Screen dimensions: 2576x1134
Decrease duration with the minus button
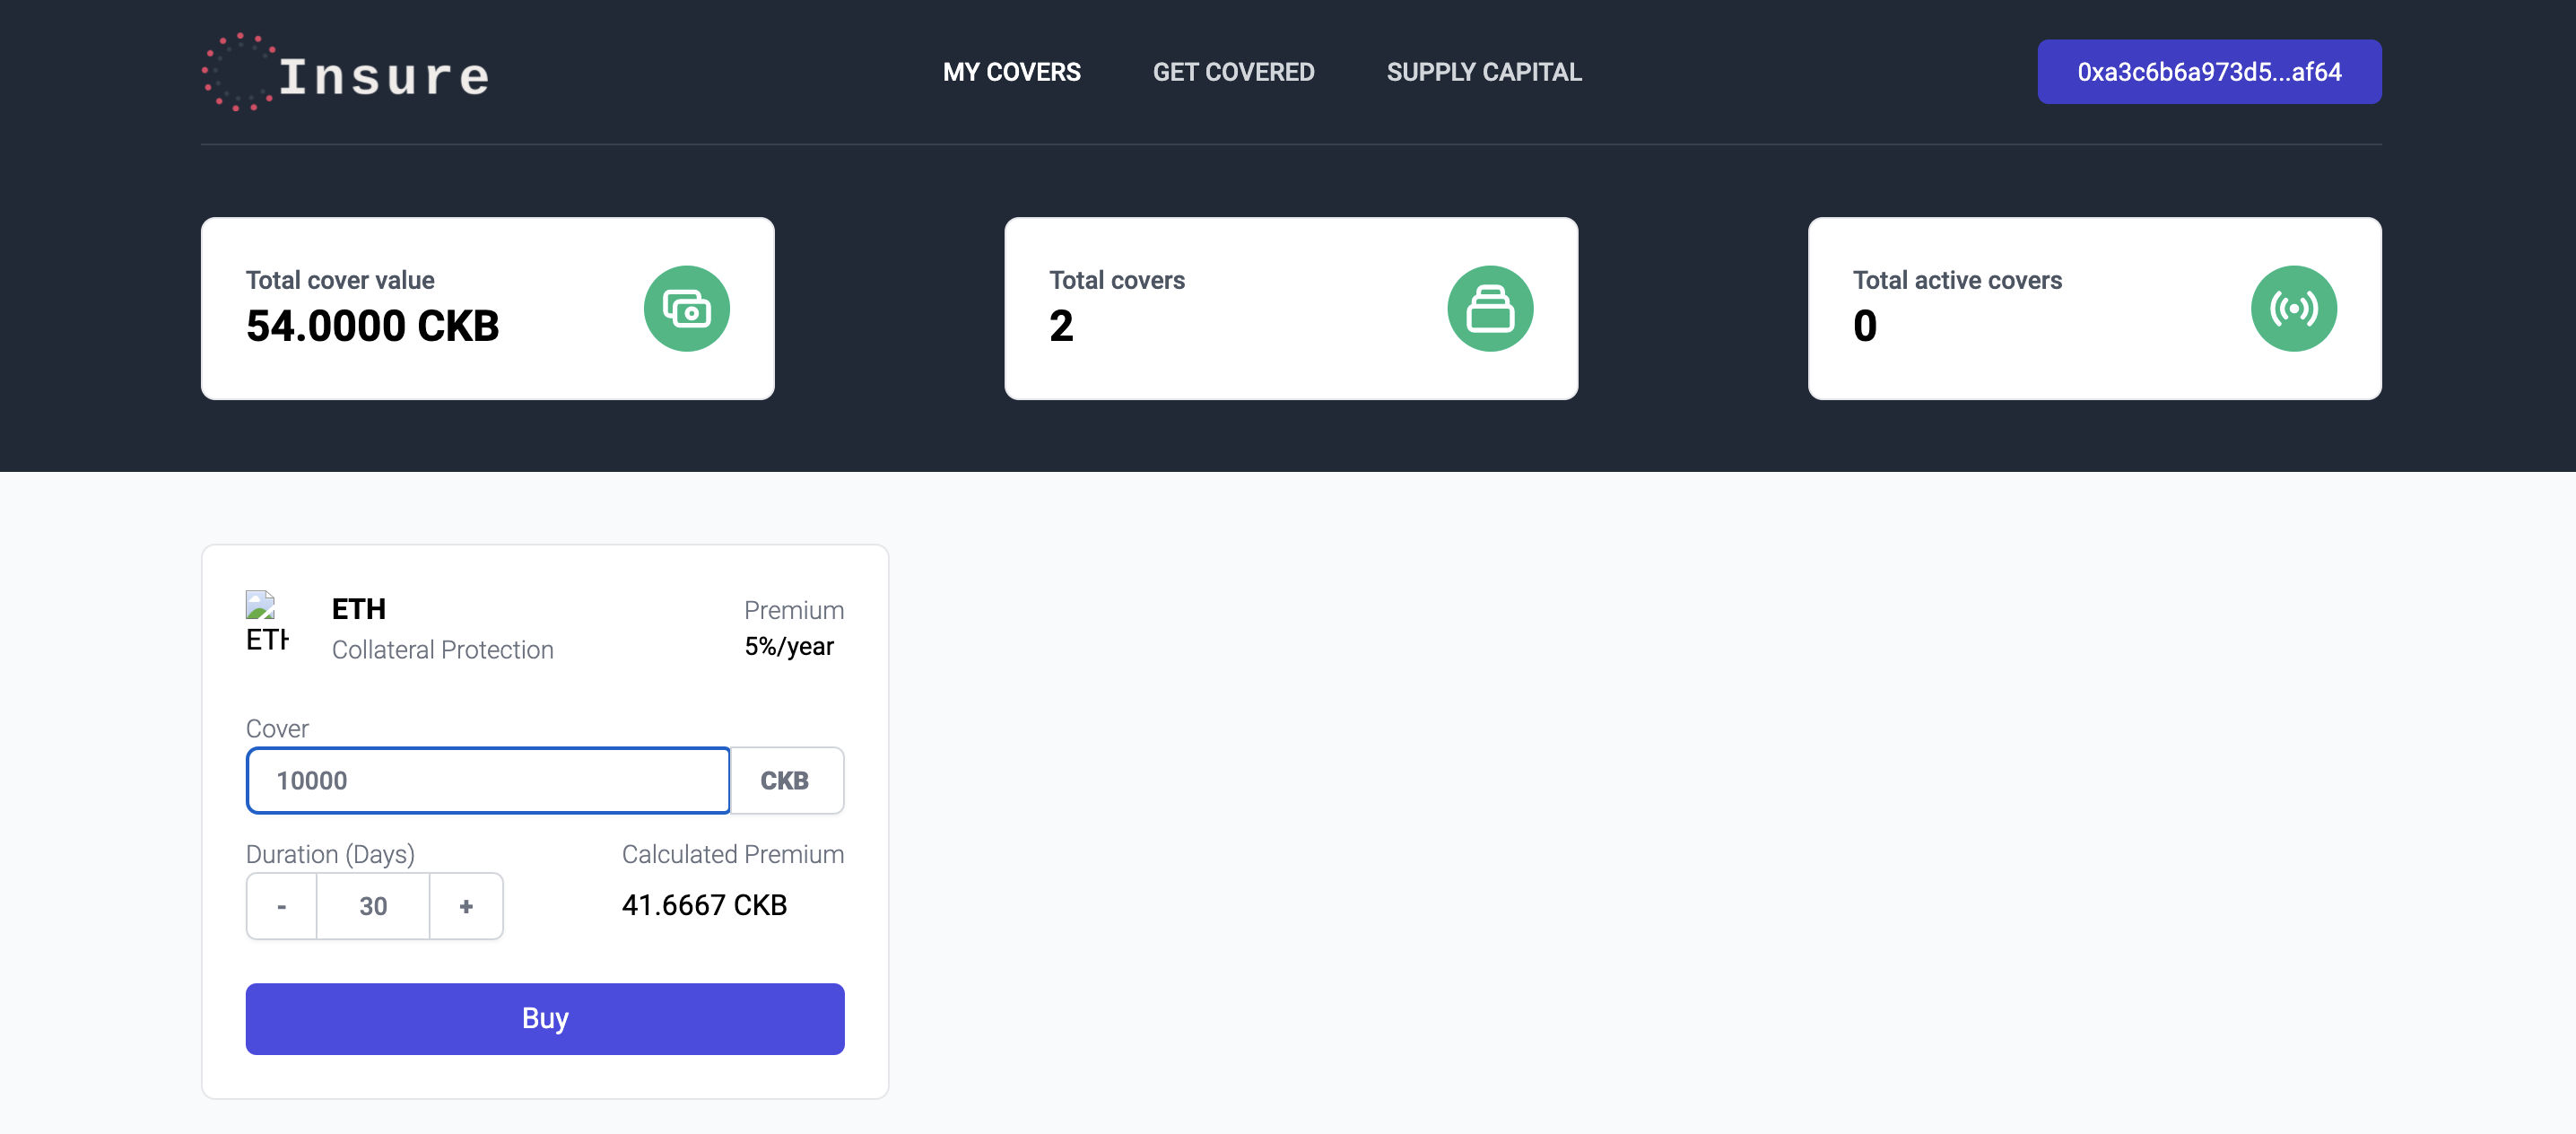coord(282,906)
